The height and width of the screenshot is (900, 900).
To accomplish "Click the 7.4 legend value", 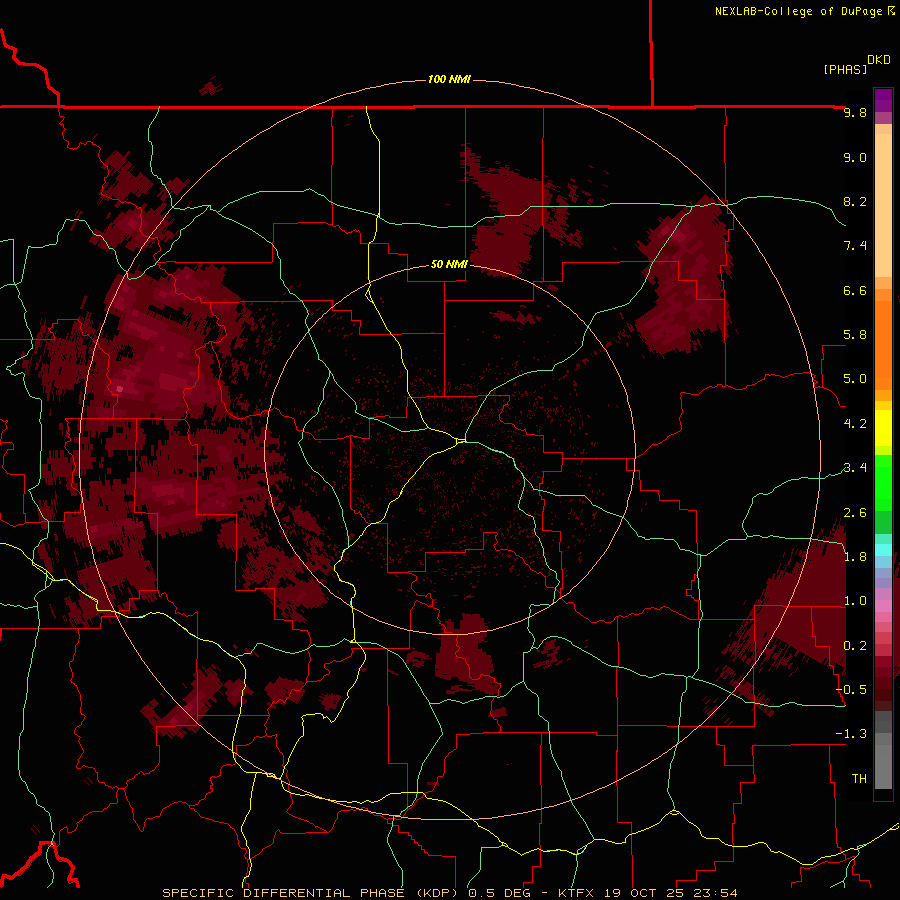I will [855, 246].
